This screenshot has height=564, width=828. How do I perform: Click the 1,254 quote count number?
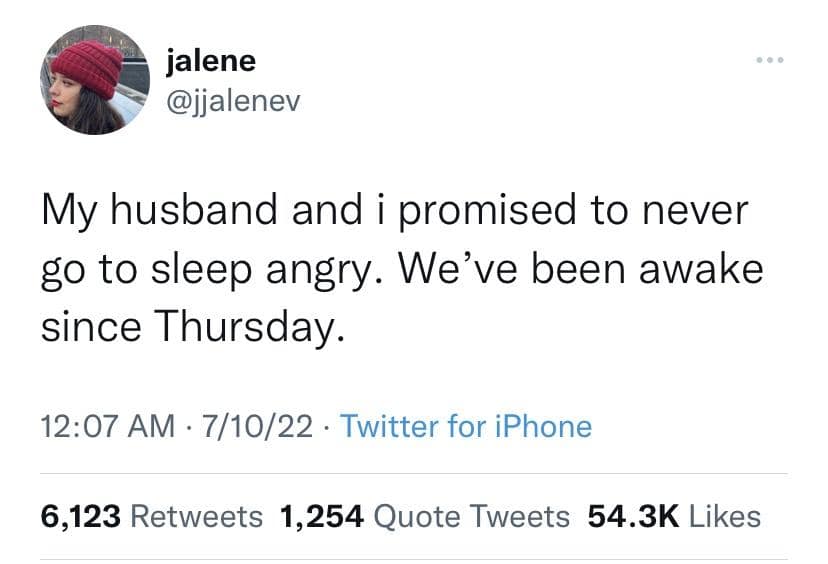322,516
